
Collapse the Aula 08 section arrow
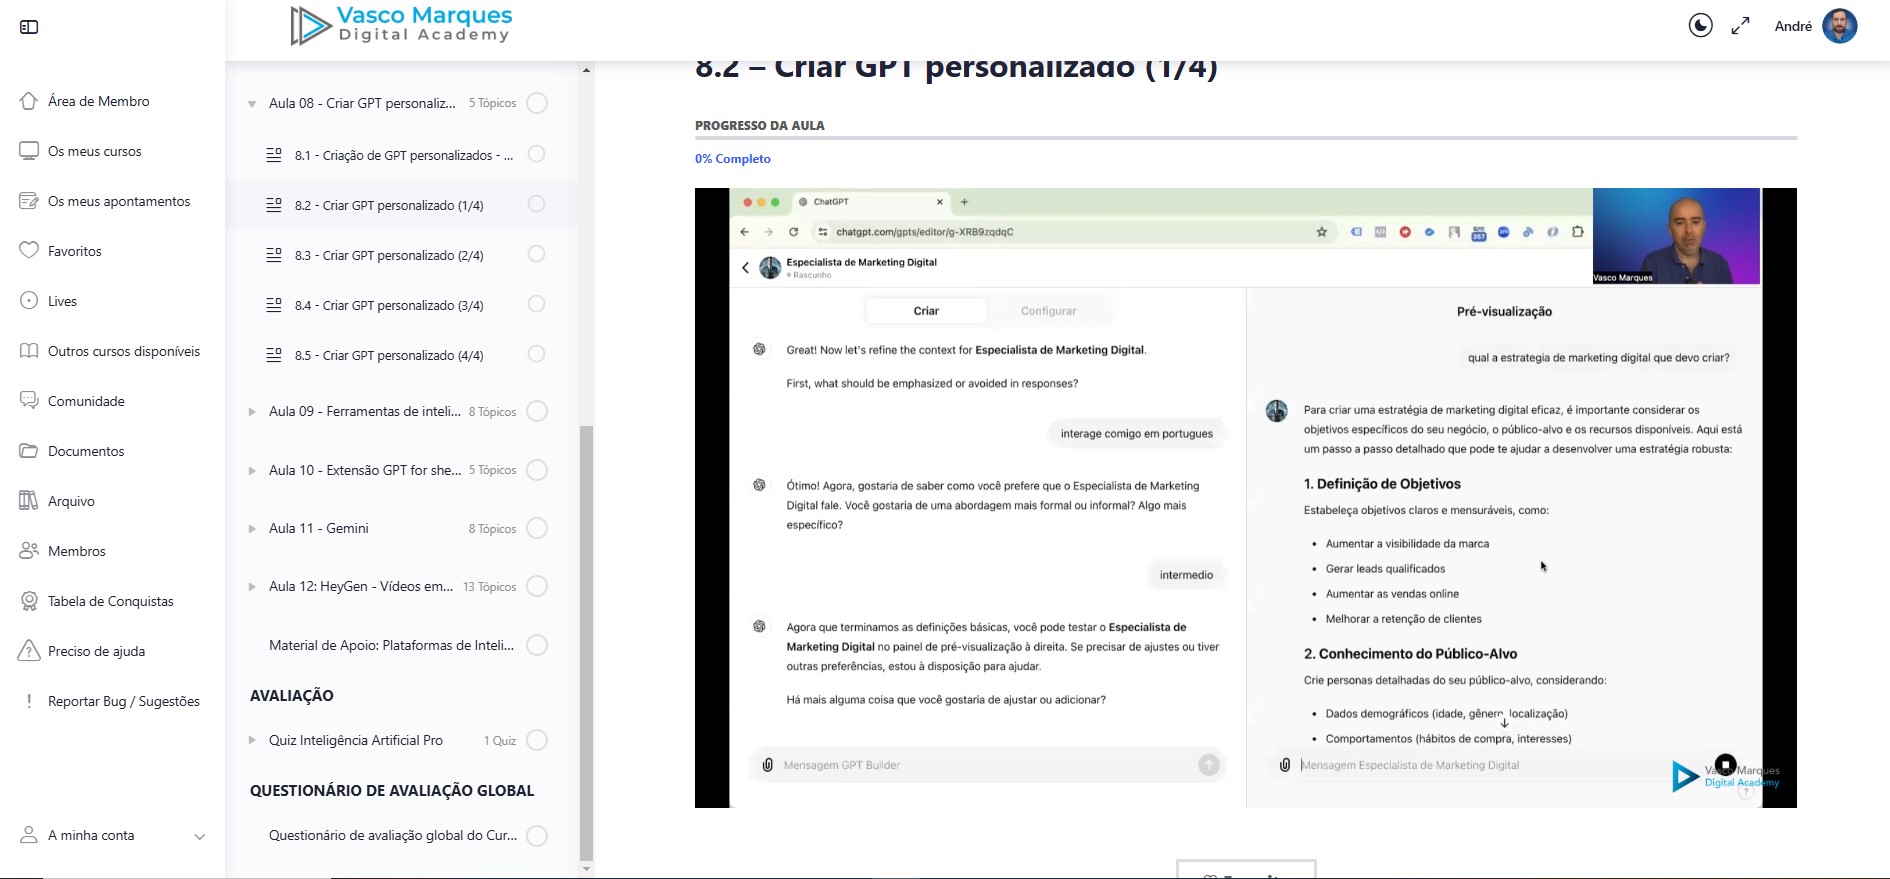[252, 104]
